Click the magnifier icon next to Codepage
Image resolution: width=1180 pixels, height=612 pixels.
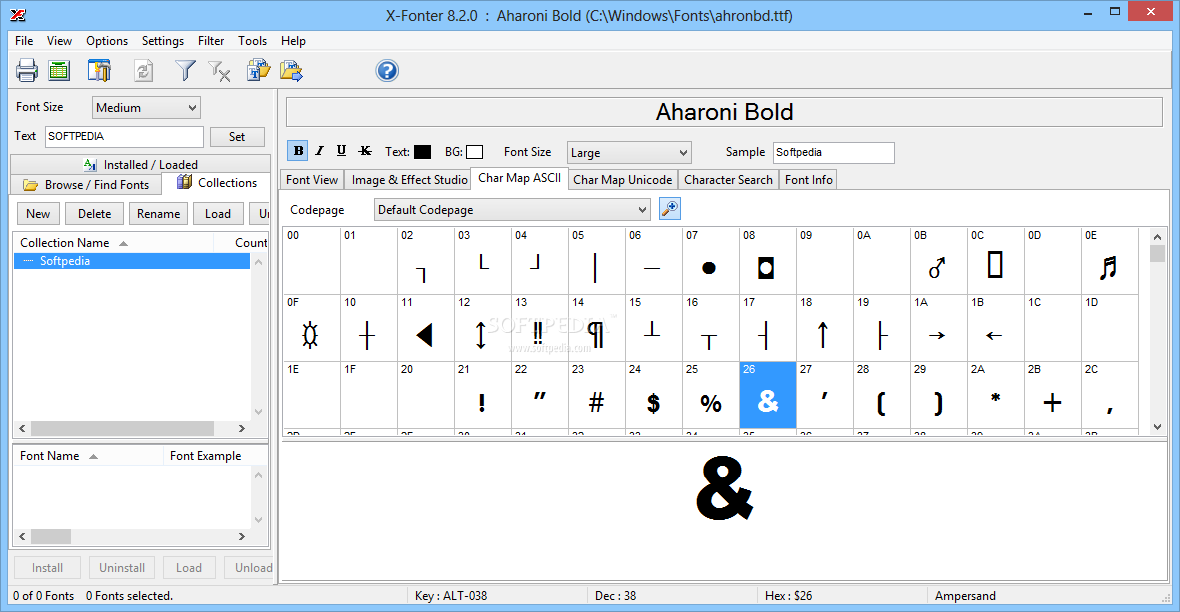click(670, 209)
